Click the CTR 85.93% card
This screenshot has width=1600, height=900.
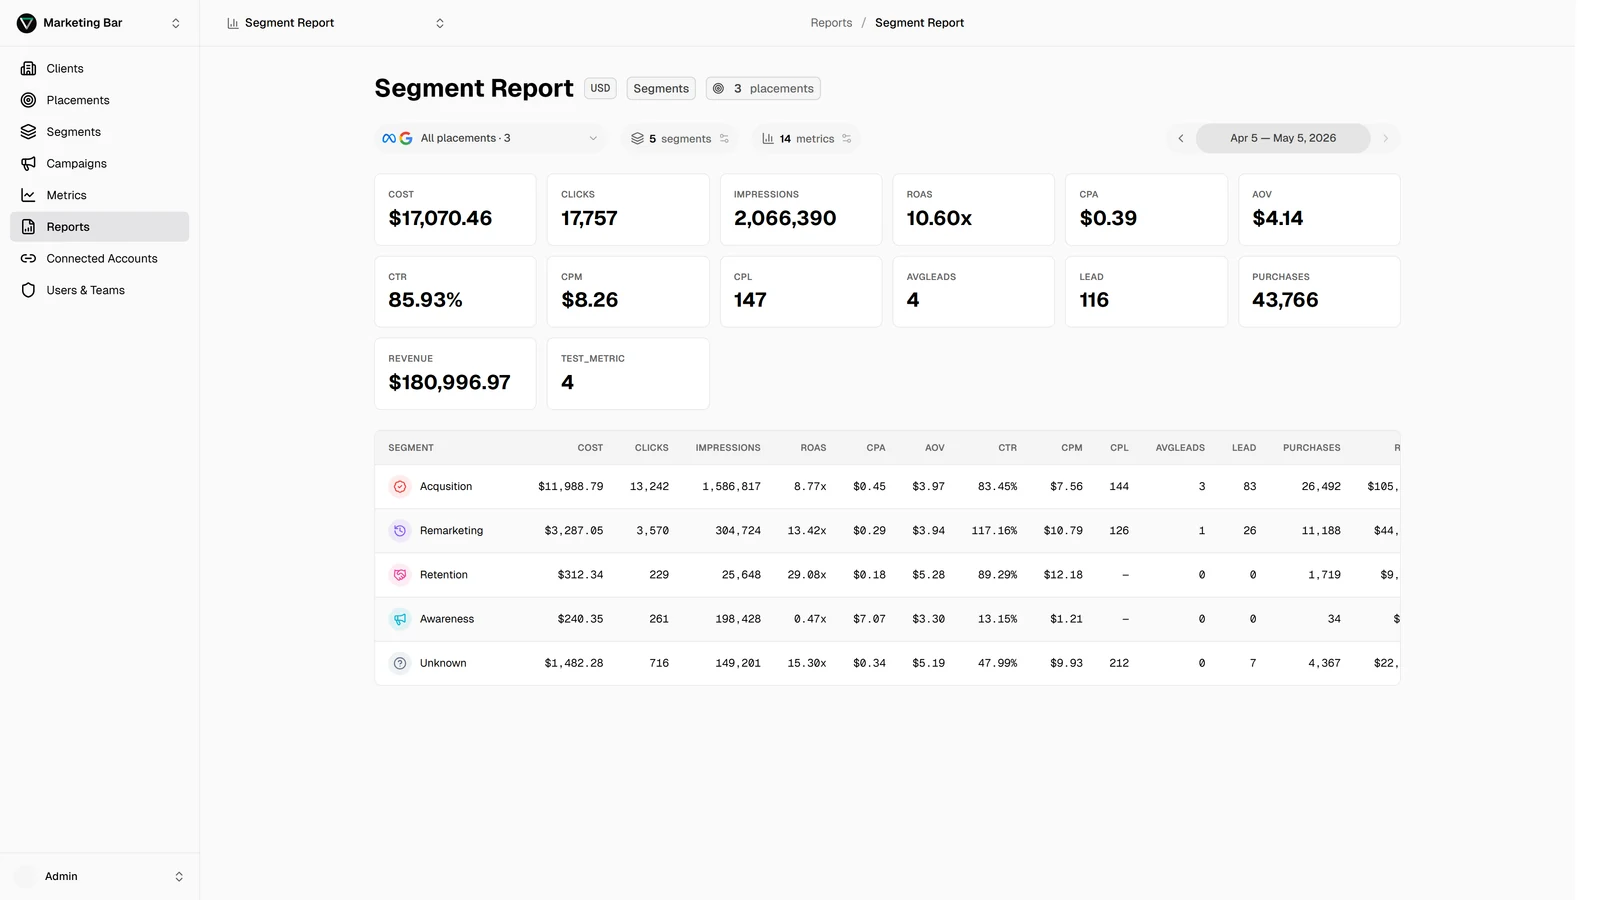coord(455,292)
